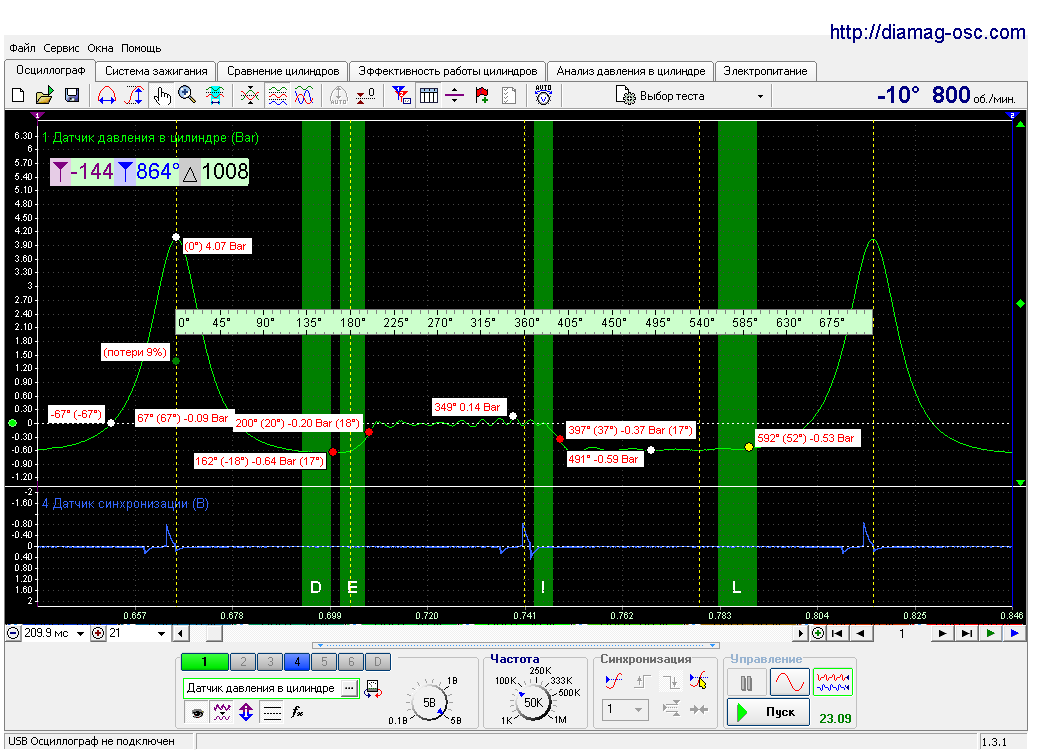This screenshot has height=754, width=1040.
Task: Switch to Эффективность работы цилиндров tab
Action: (448, 71)
